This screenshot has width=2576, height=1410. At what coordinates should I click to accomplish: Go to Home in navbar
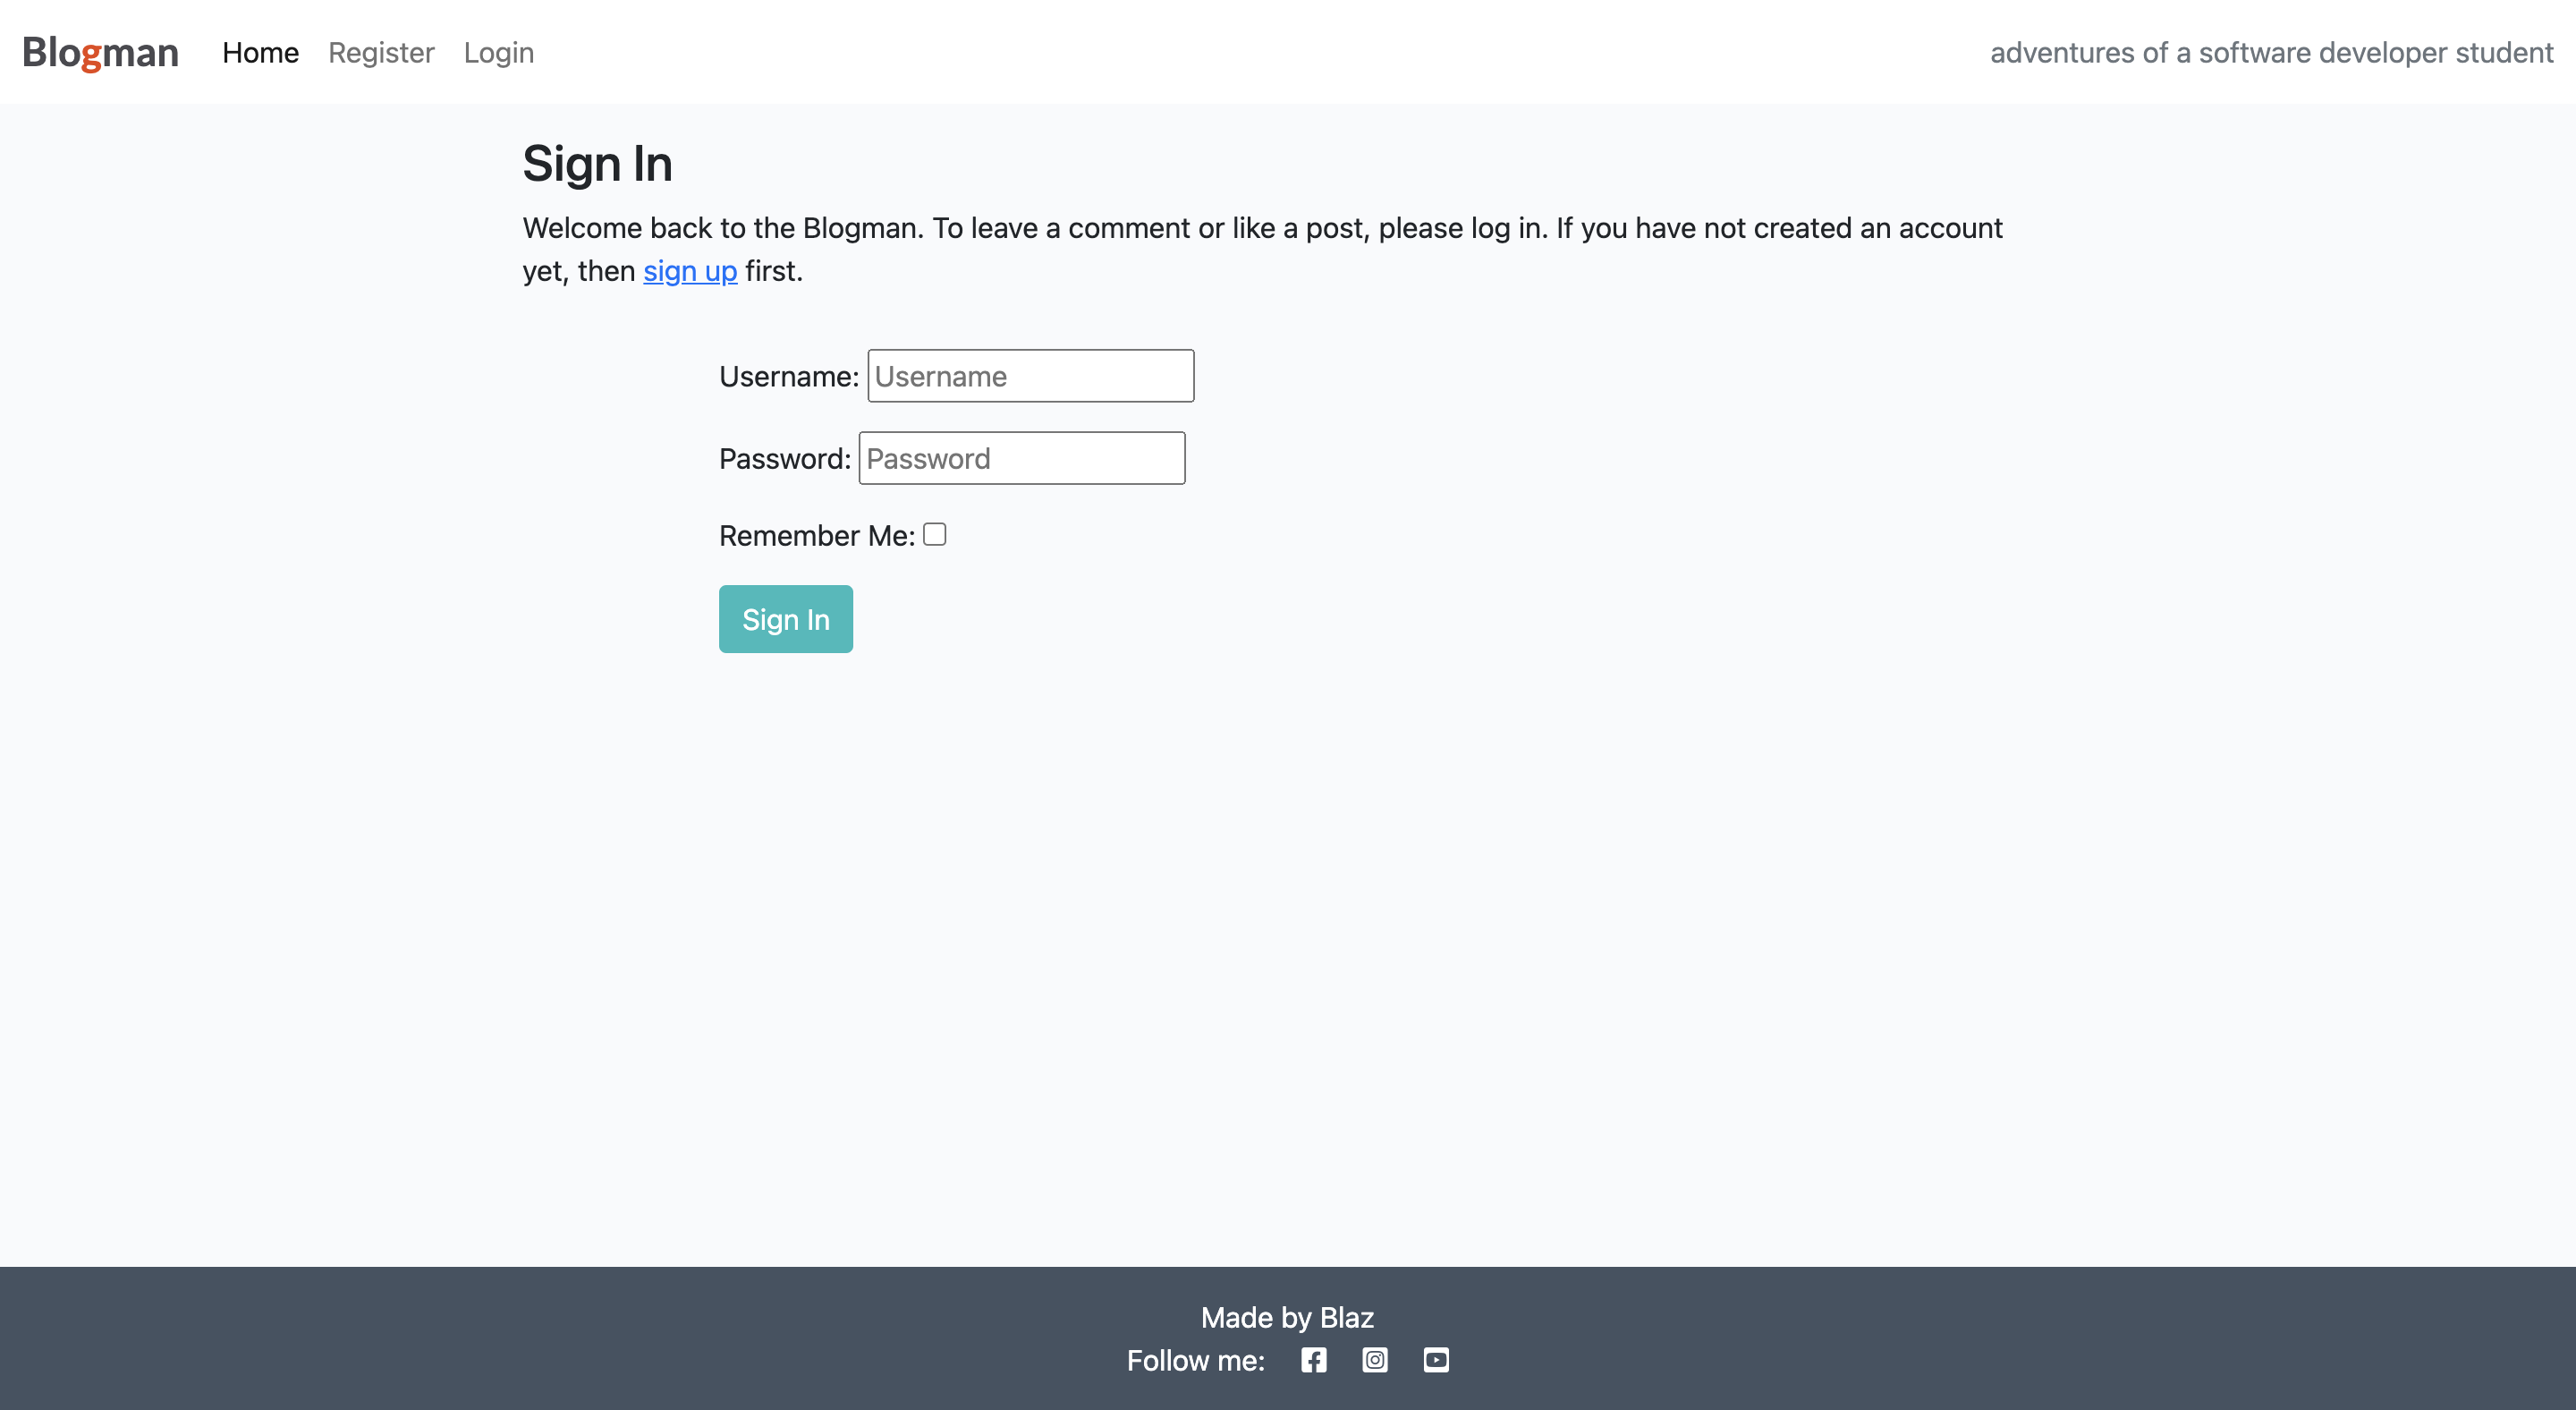pyautogui.click(x=260, y=52)
